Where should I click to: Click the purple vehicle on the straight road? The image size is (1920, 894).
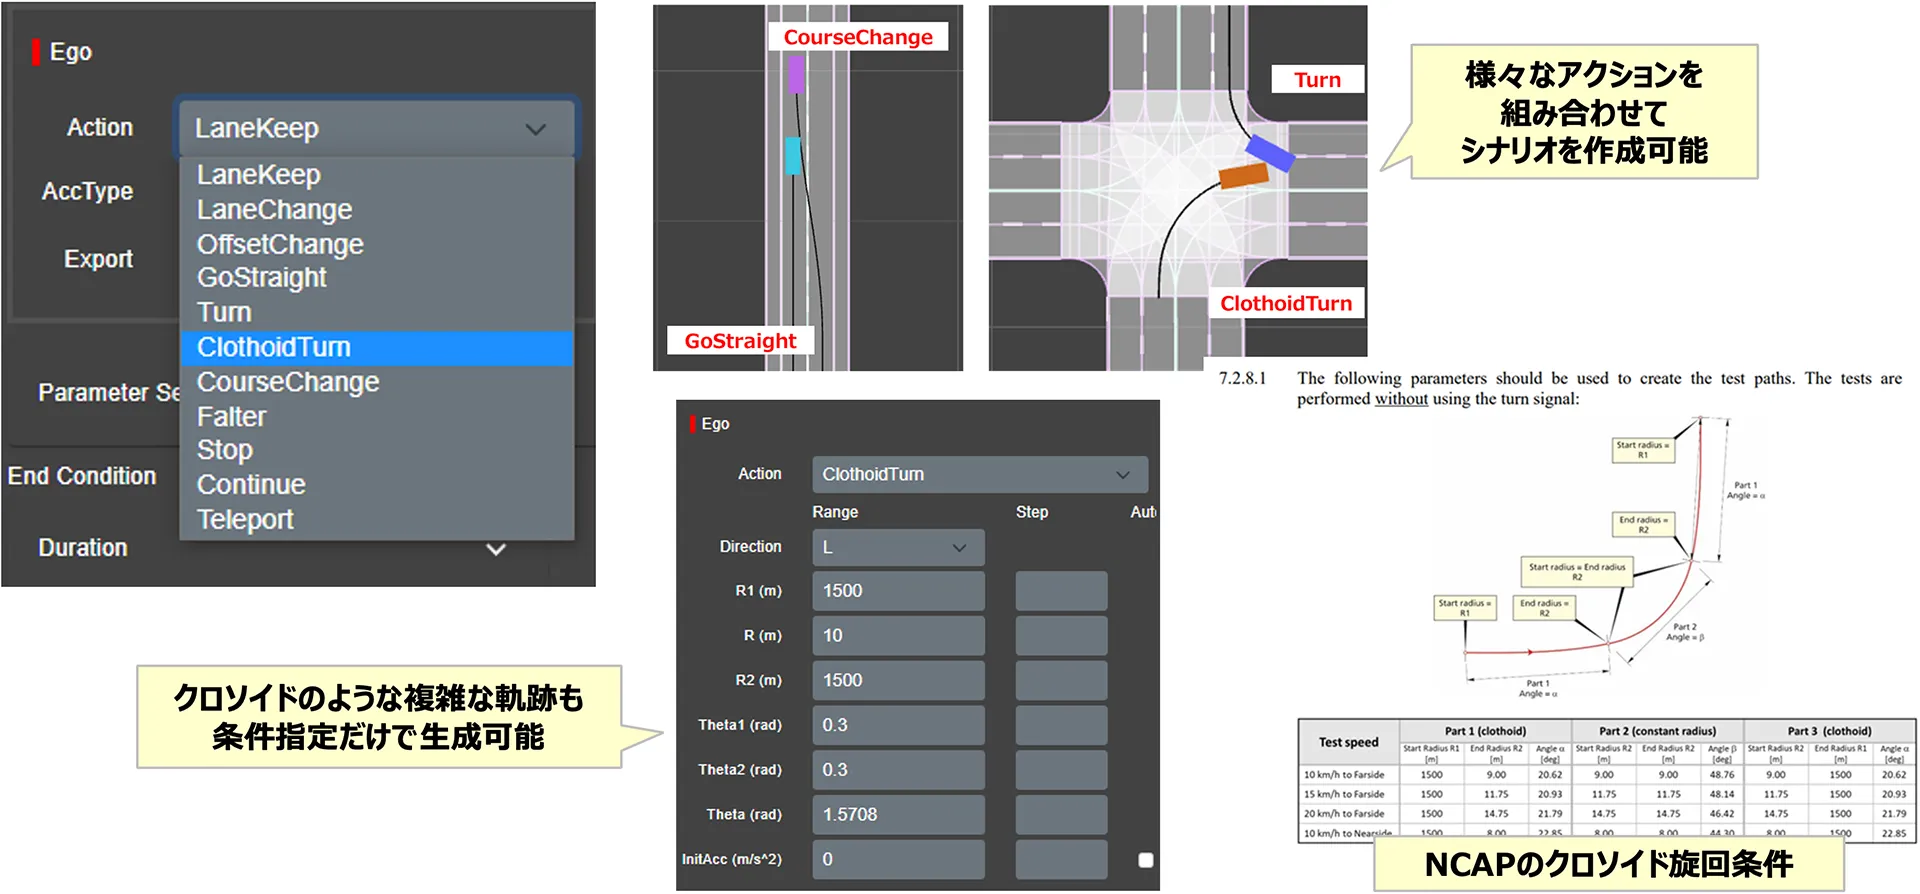coord(795,75)
